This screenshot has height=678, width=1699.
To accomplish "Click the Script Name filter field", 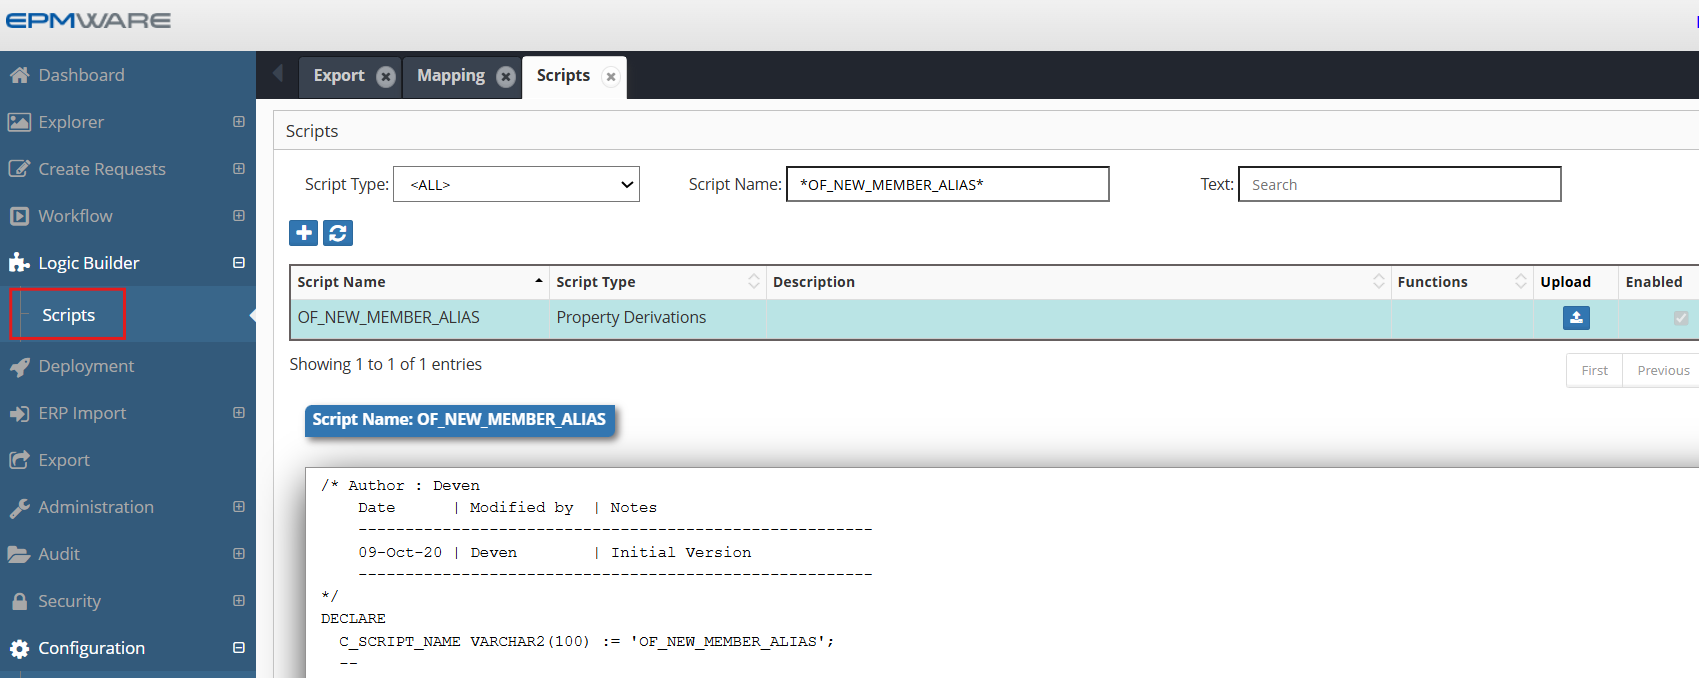I will click(x=947, y=185).
